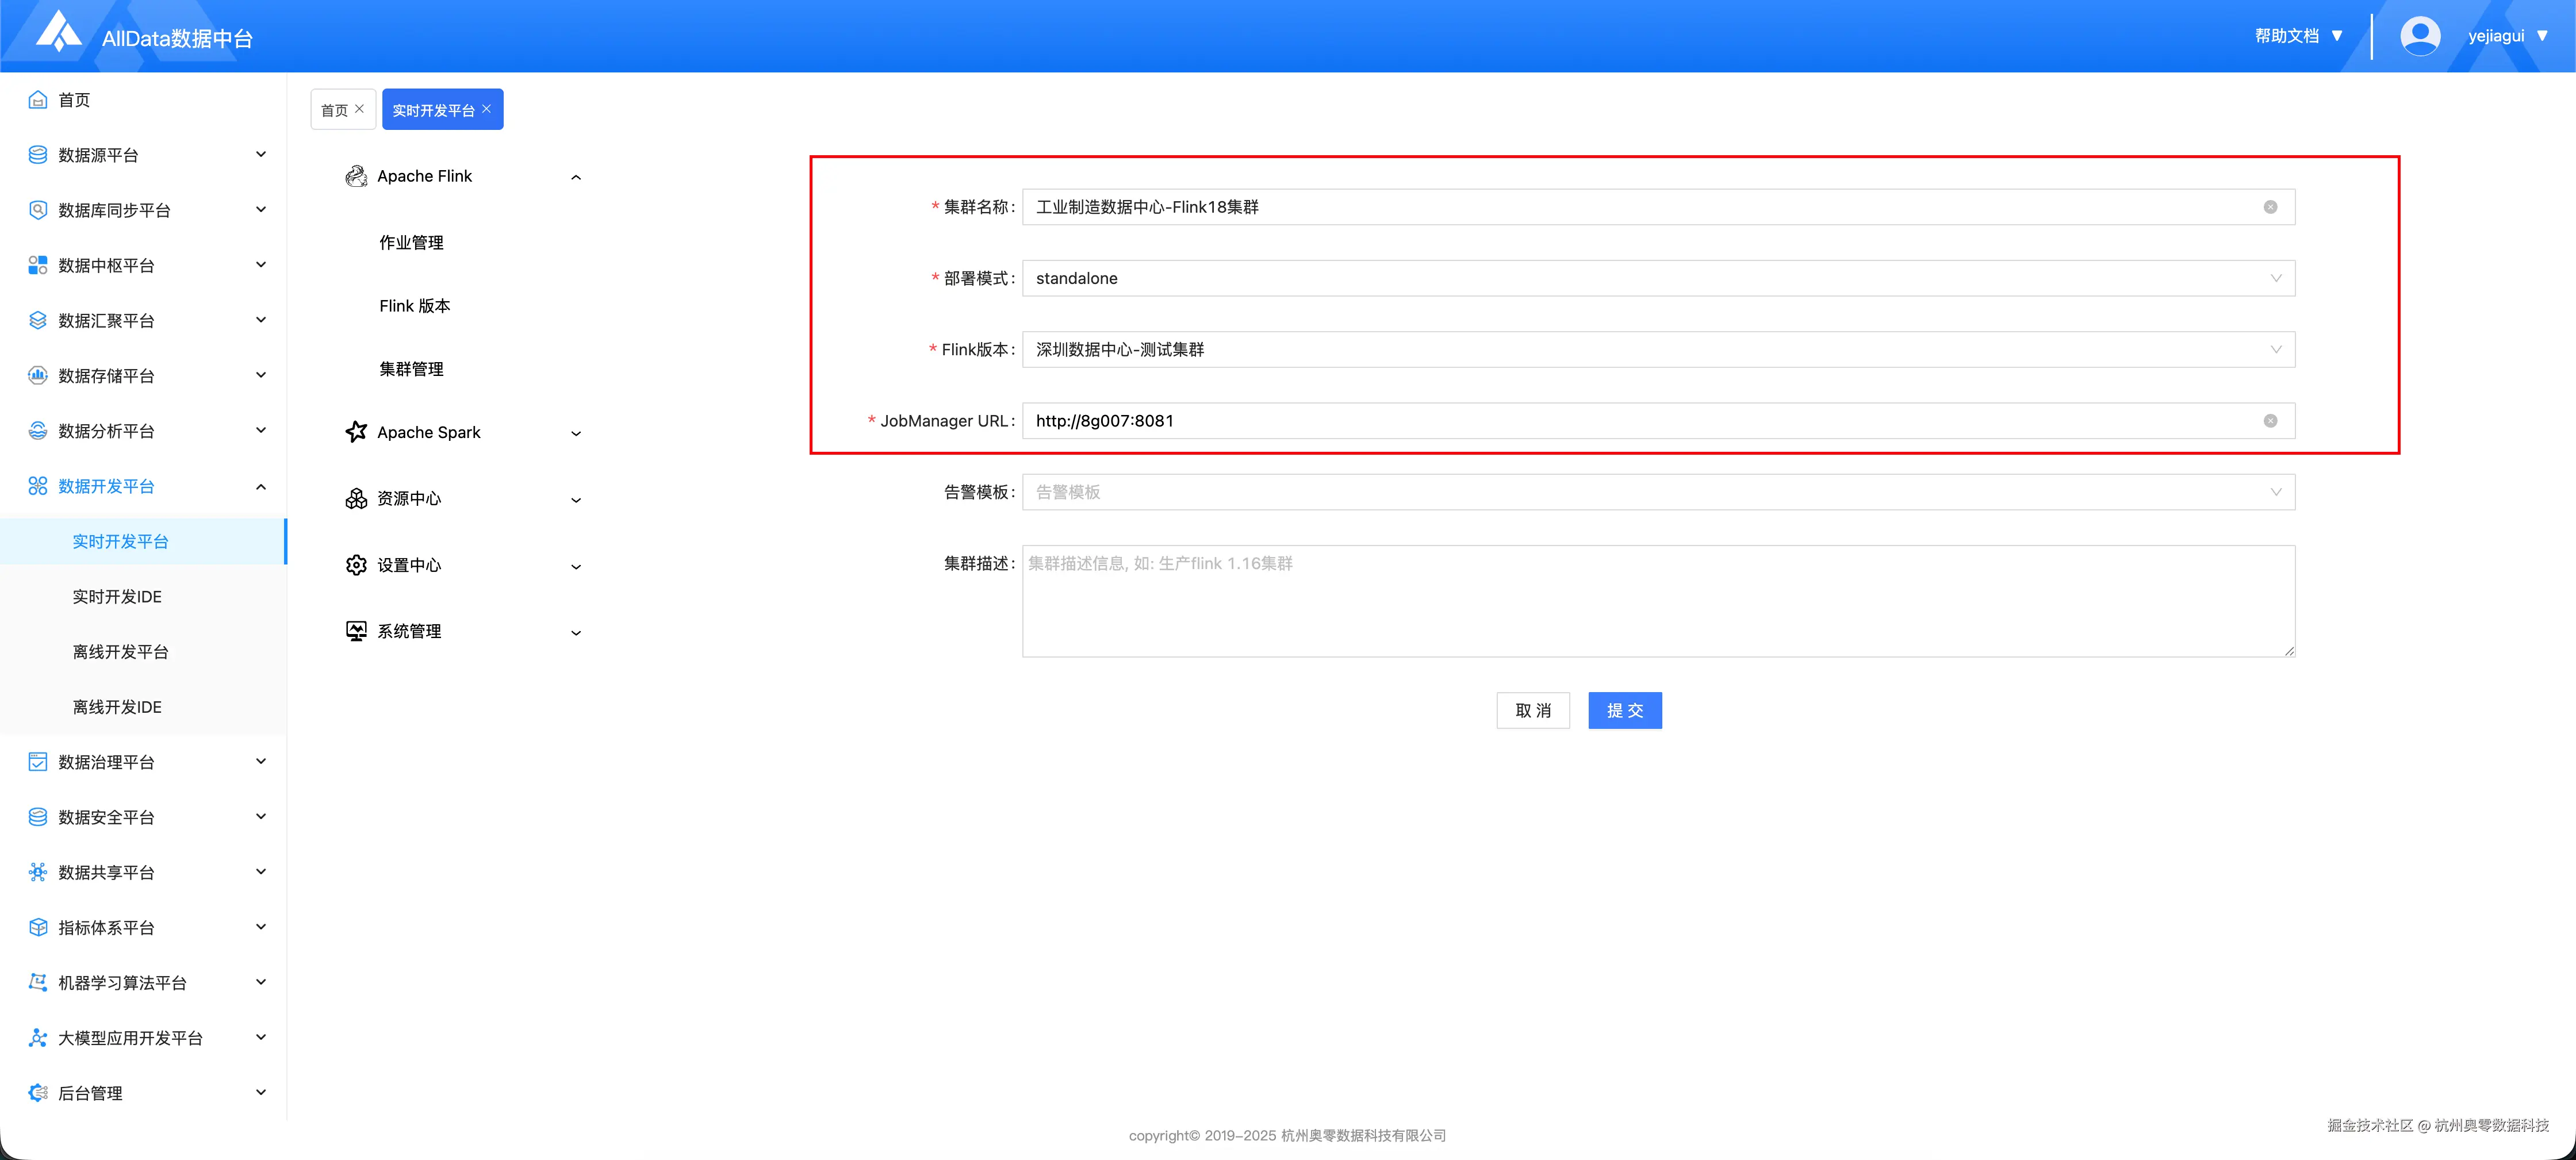Clear the JobManager URL using the clear icon
2576x1160 pixels.
[x=2270, y=421]
